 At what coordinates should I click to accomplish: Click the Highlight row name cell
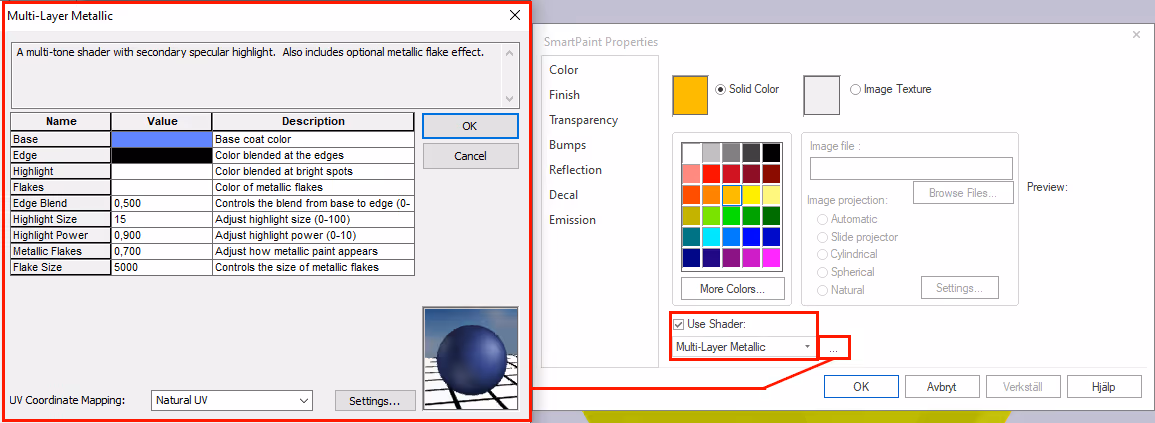point(61,171)
